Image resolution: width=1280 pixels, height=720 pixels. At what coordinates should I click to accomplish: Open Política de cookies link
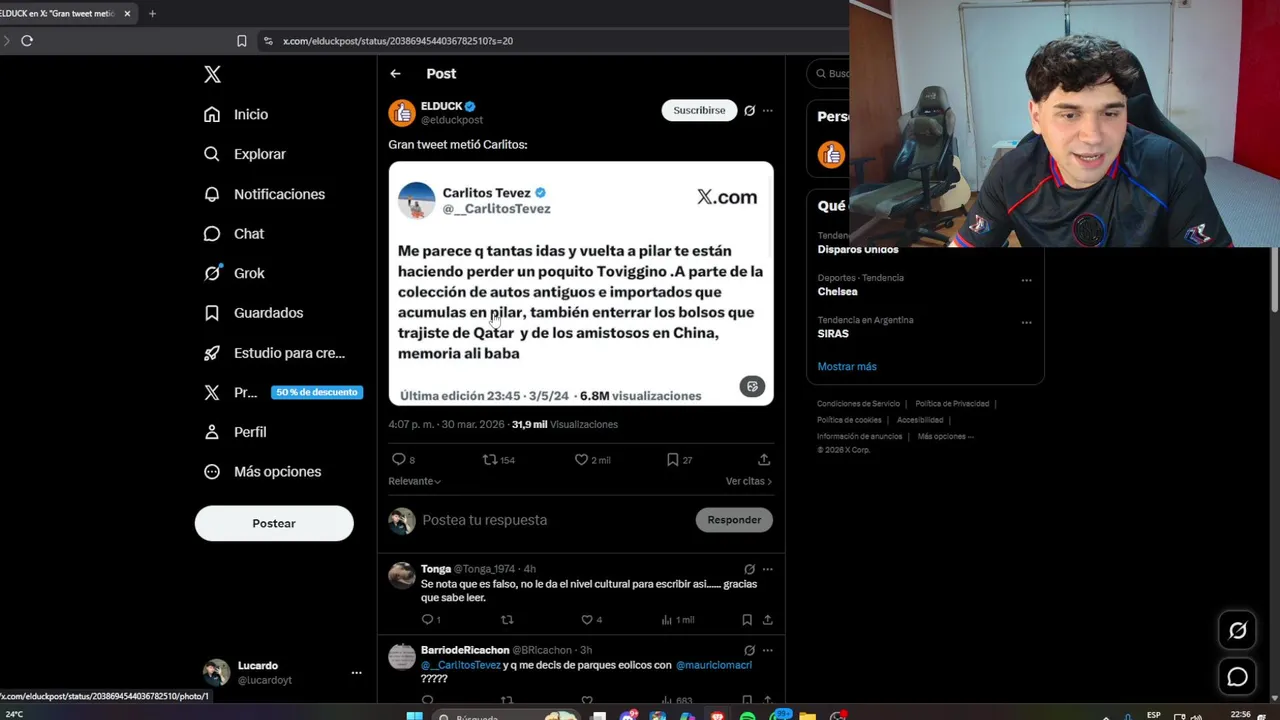(849, 420)
